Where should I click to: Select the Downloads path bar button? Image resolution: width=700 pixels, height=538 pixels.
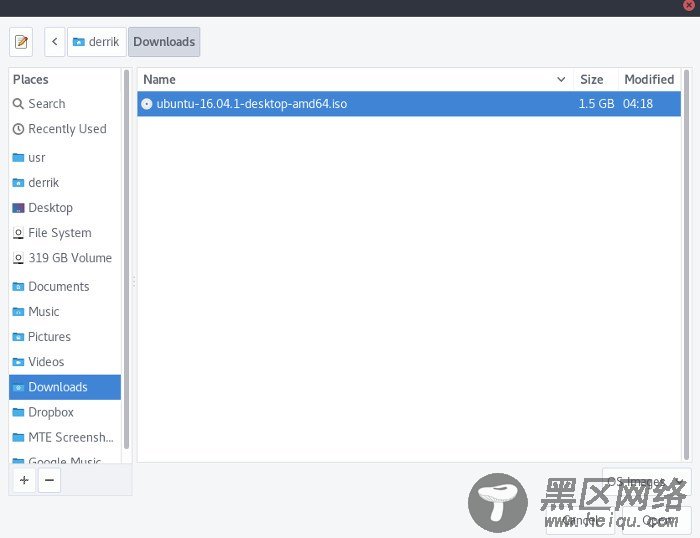(164, 42)
